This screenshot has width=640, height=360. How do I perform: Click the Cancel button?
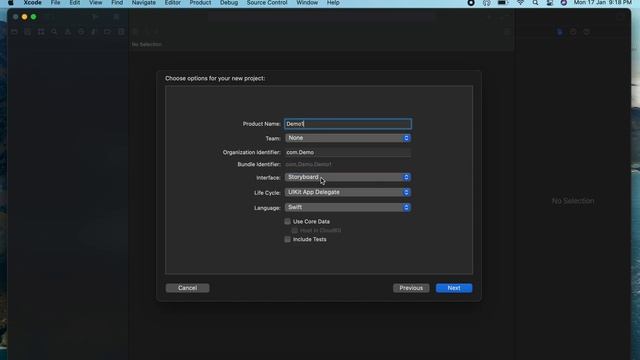pyautogui.click(x=187, y=288)
